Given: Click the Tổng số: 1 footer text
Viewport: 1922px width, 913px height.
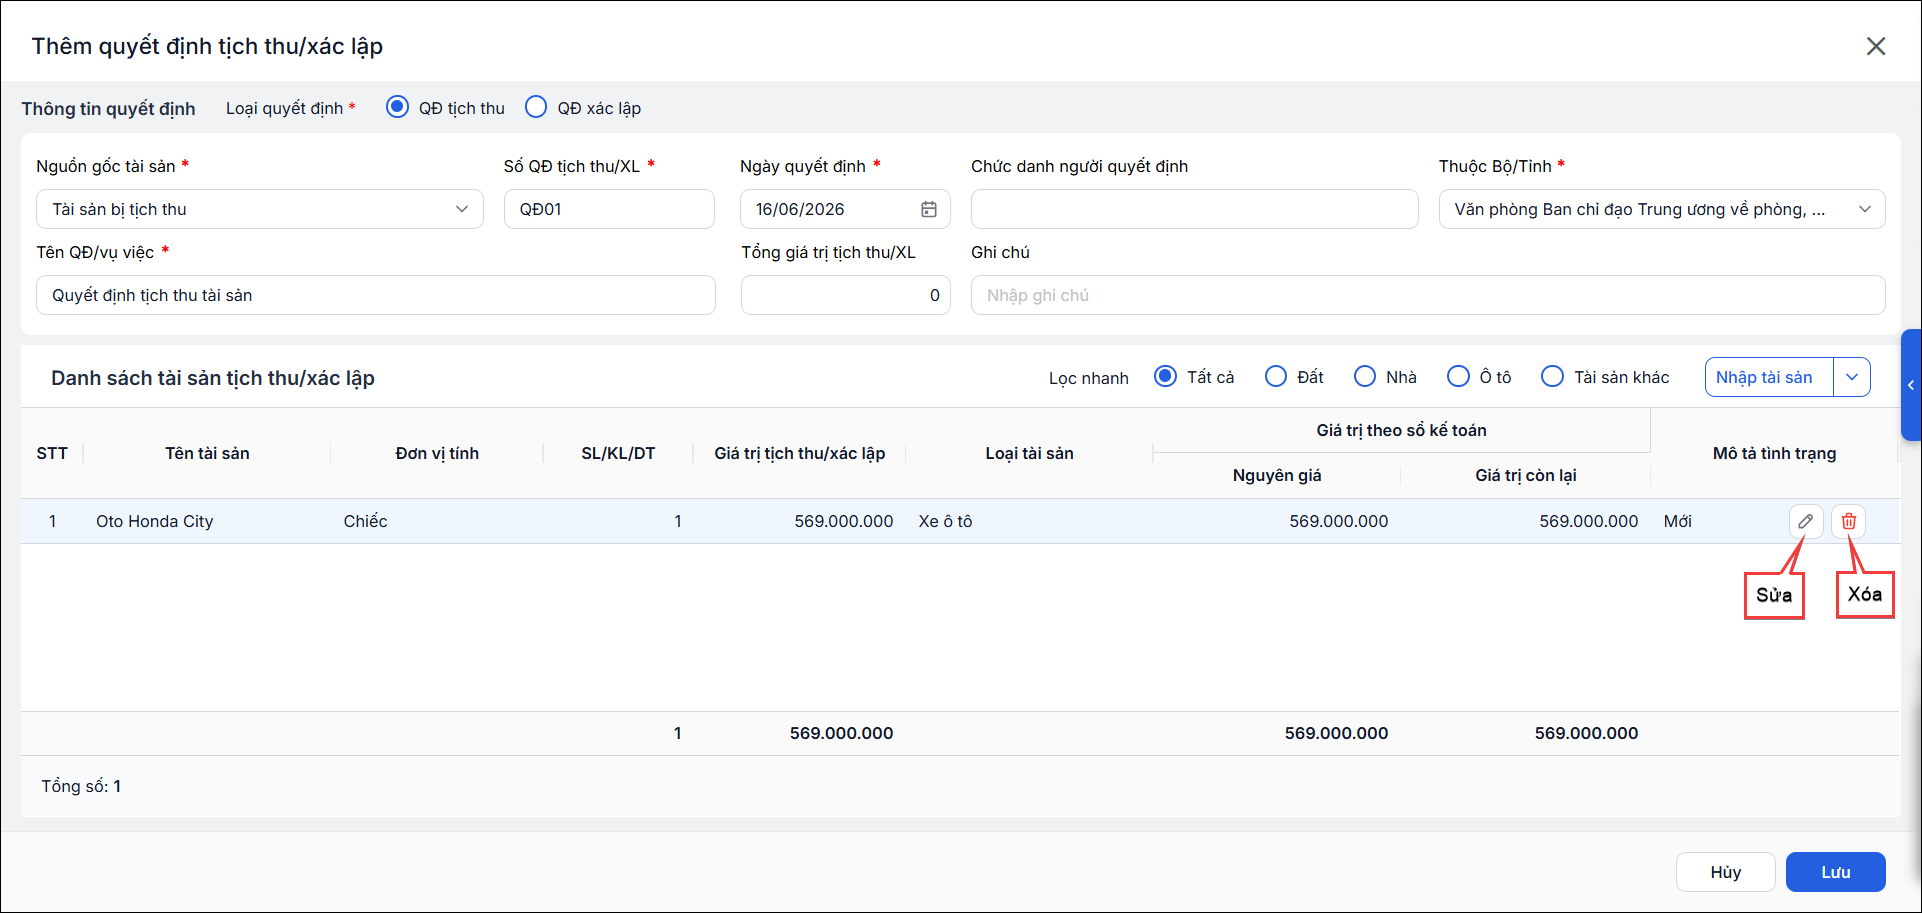Looking at the screenshot, I should tap(81, 786).
